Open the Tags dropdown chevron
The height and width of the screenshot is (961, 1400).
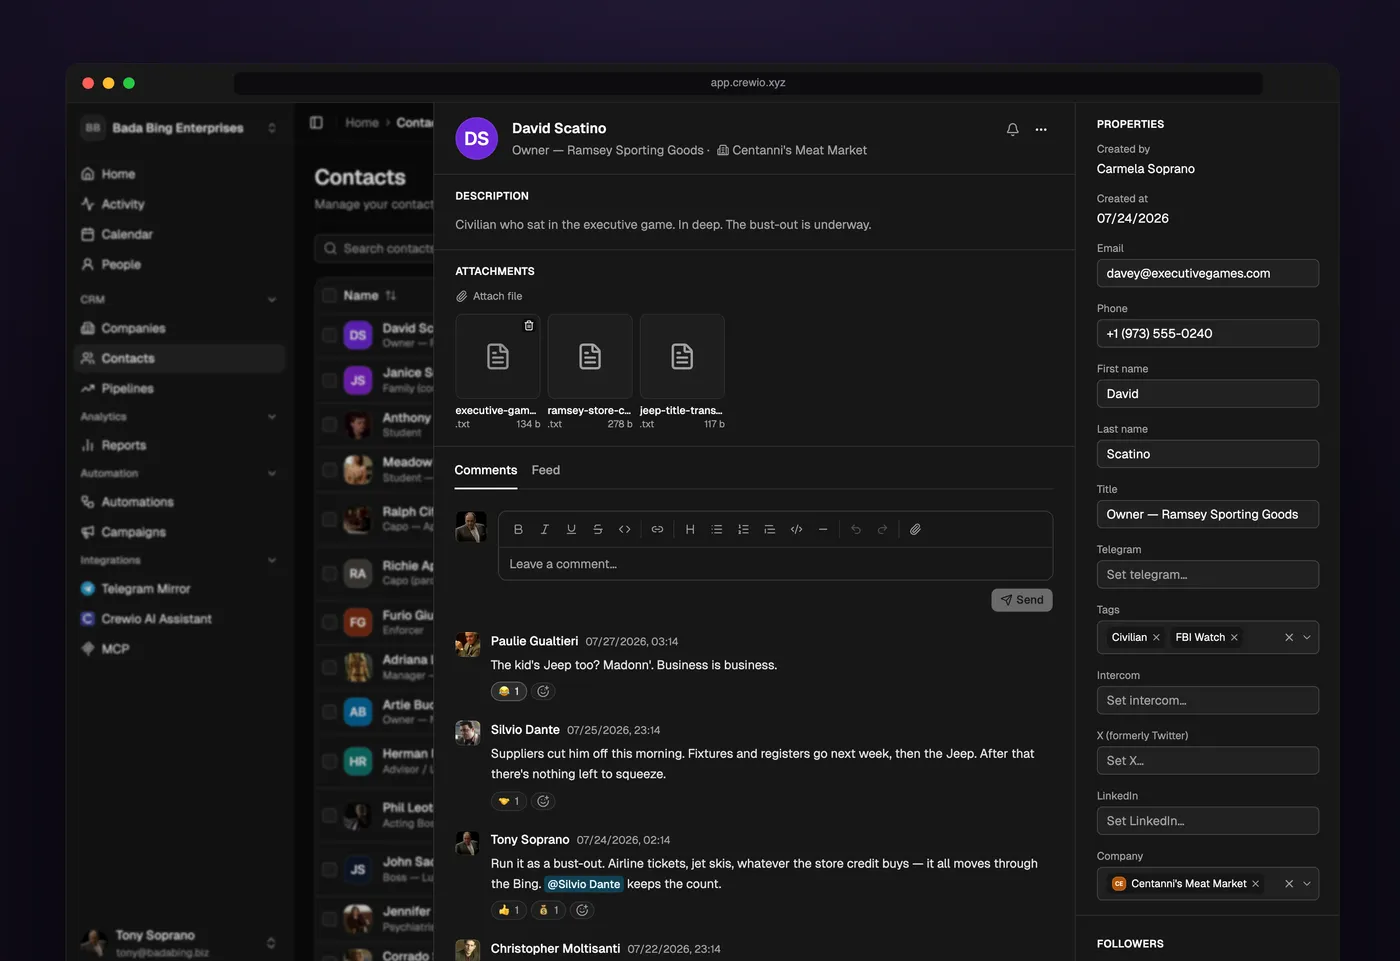[1307, 638]
